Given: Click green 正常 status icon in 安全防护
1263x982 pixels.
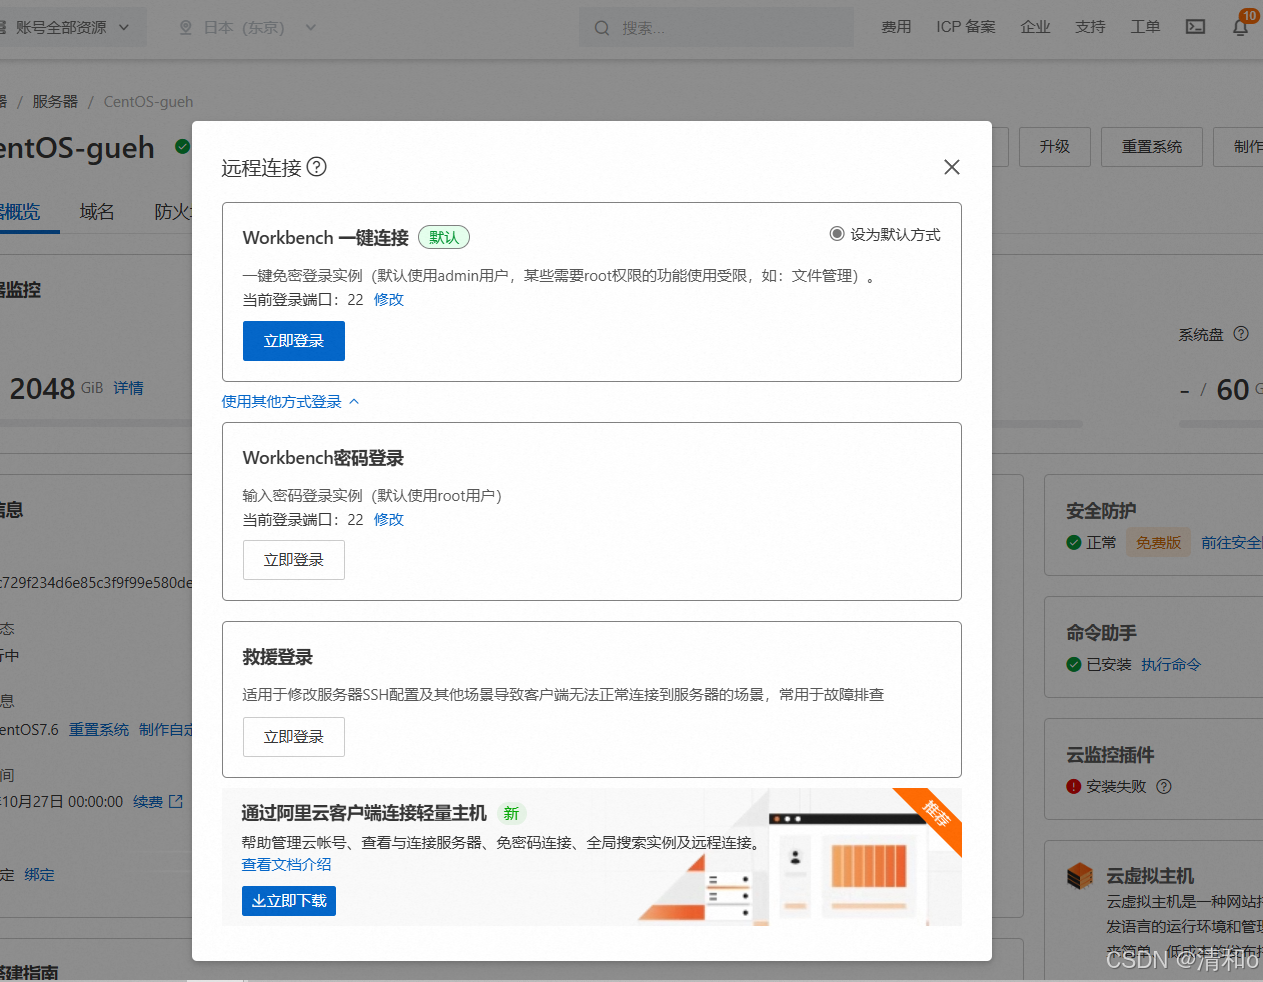Looking at the screenshot, I should point(1074,543).
